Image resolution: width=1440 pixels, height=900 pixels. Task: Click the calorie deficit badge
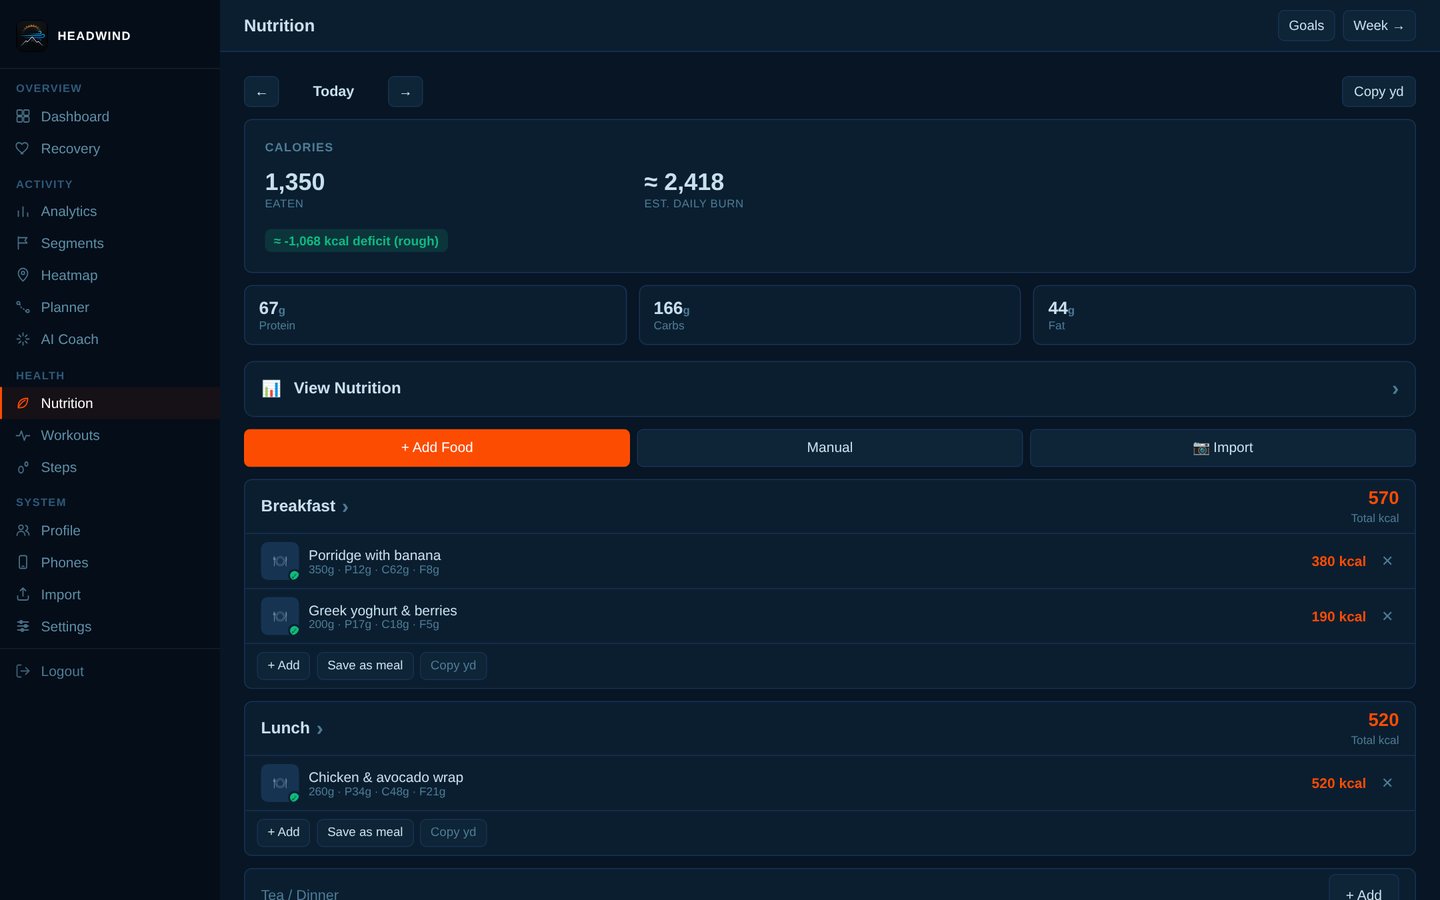pyautogui.click(x=356, y=241)
